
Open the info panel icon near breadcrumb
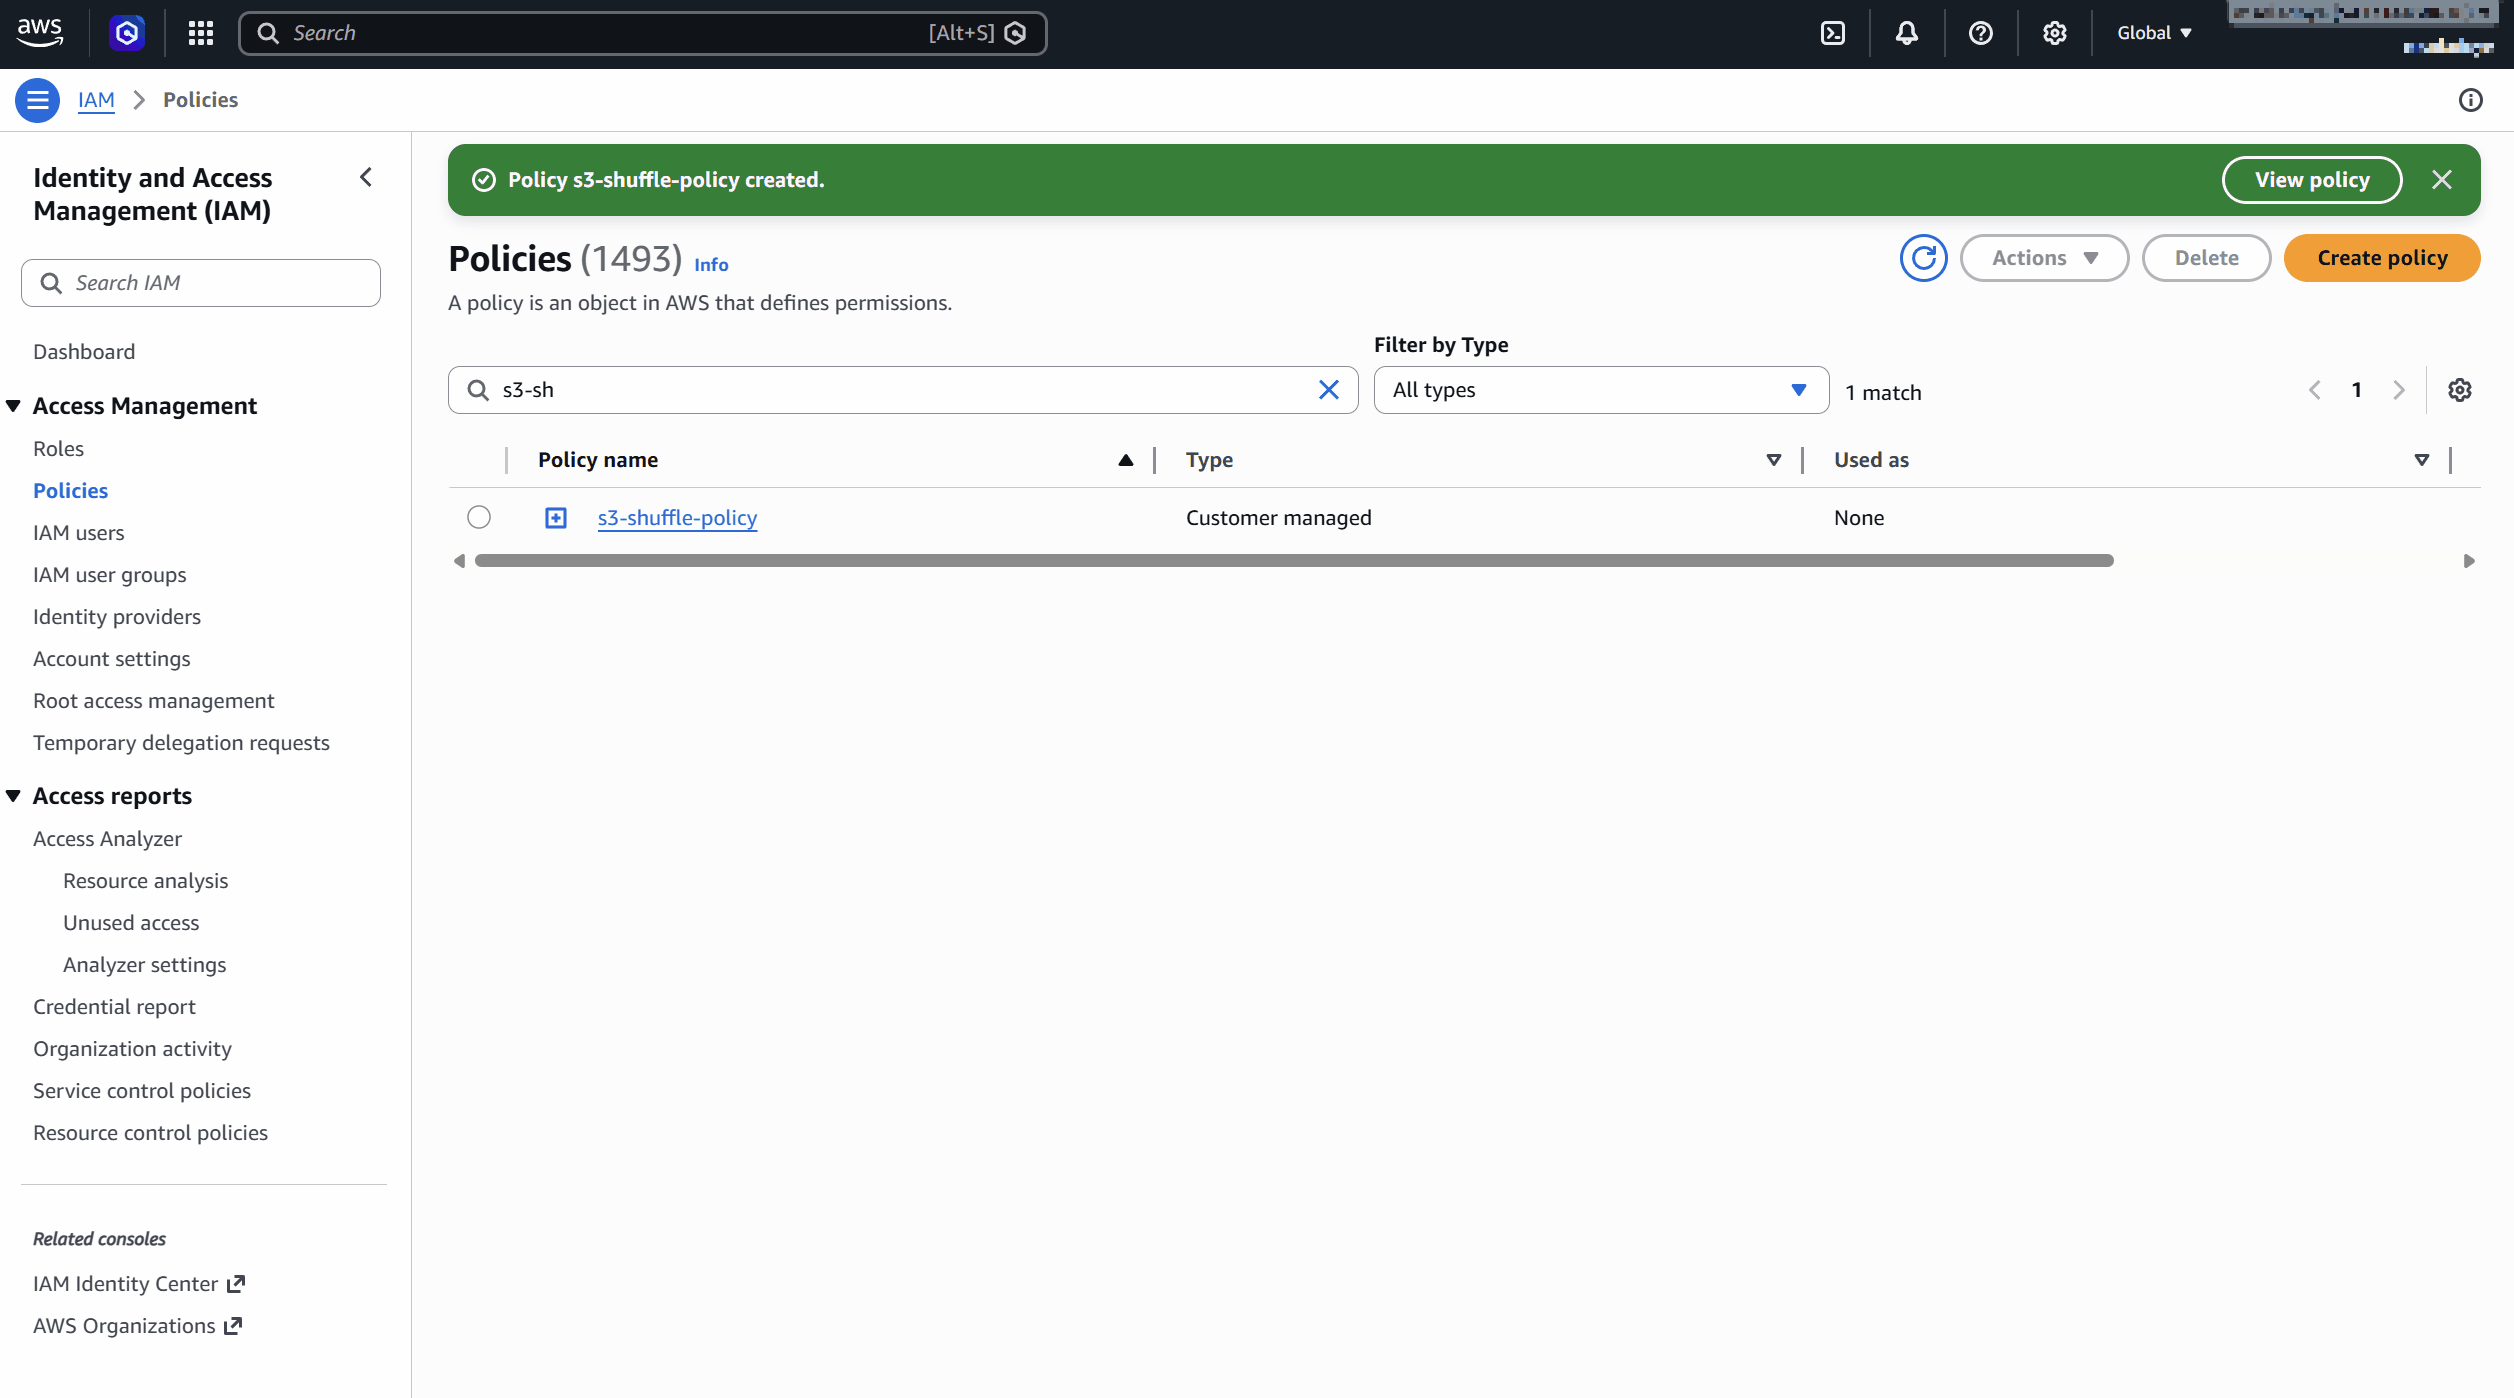(x=2471, y=100)
